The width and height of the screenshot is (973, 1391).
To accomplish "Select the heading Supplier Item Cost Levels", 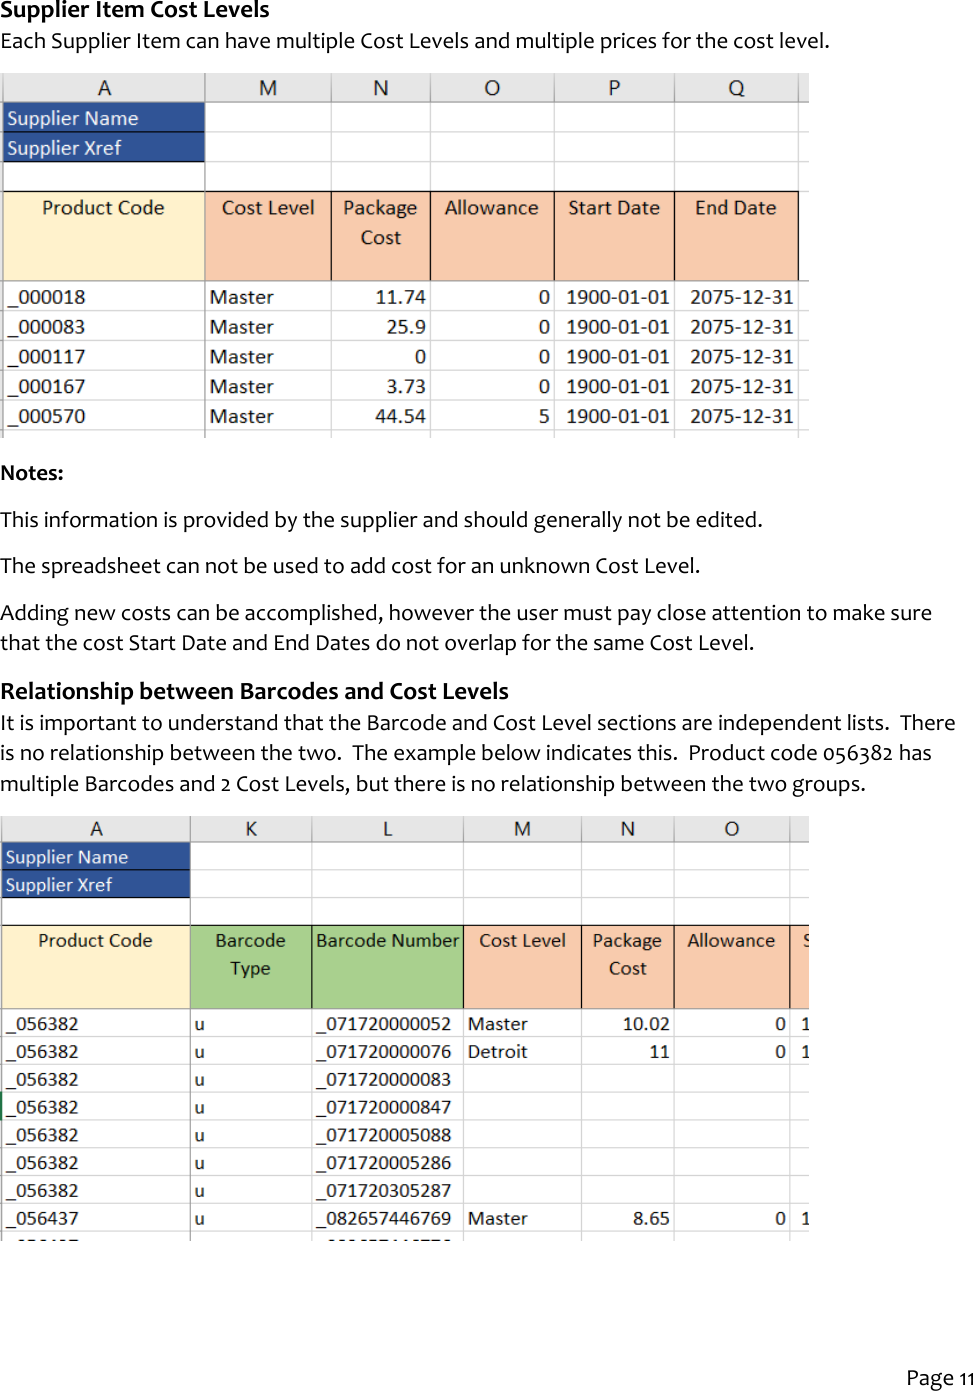I will click(x=134, y=11).
